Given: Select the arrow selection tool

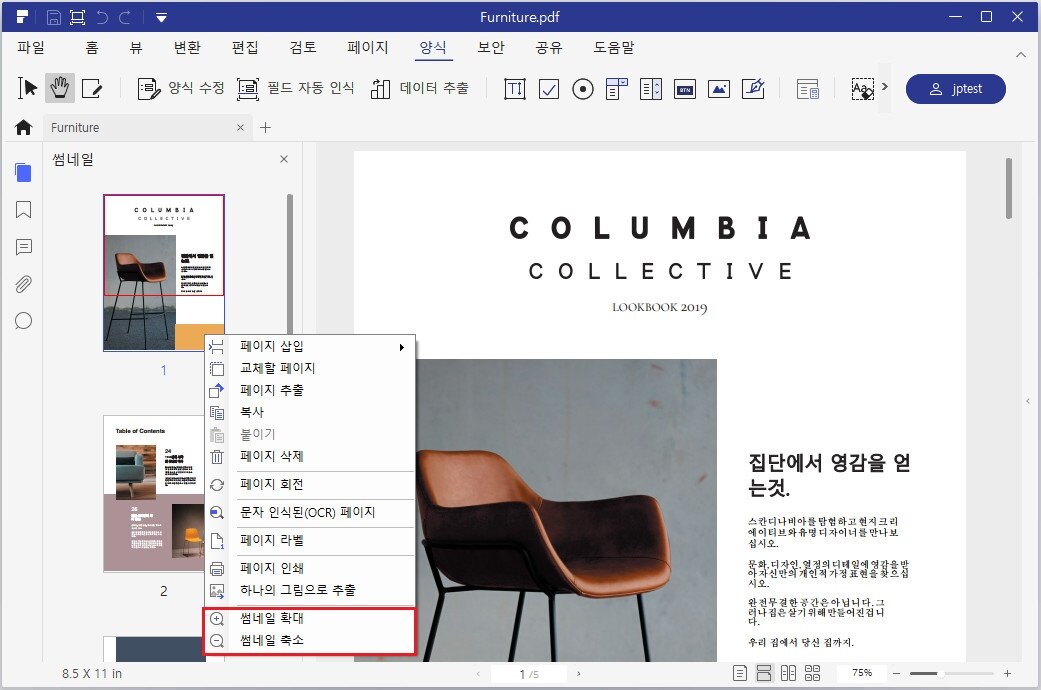Looking at the screenshot, I should [x=27, y=88].
